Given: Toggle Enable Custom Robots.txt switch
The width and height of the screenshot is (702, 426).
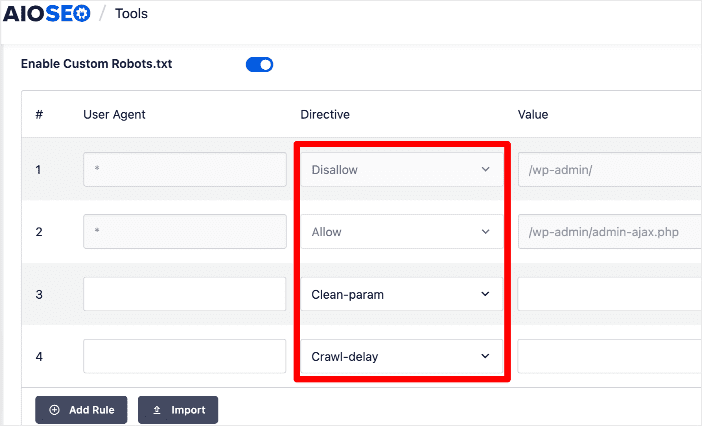Looking at the screenshot, I should pos(259,64).
